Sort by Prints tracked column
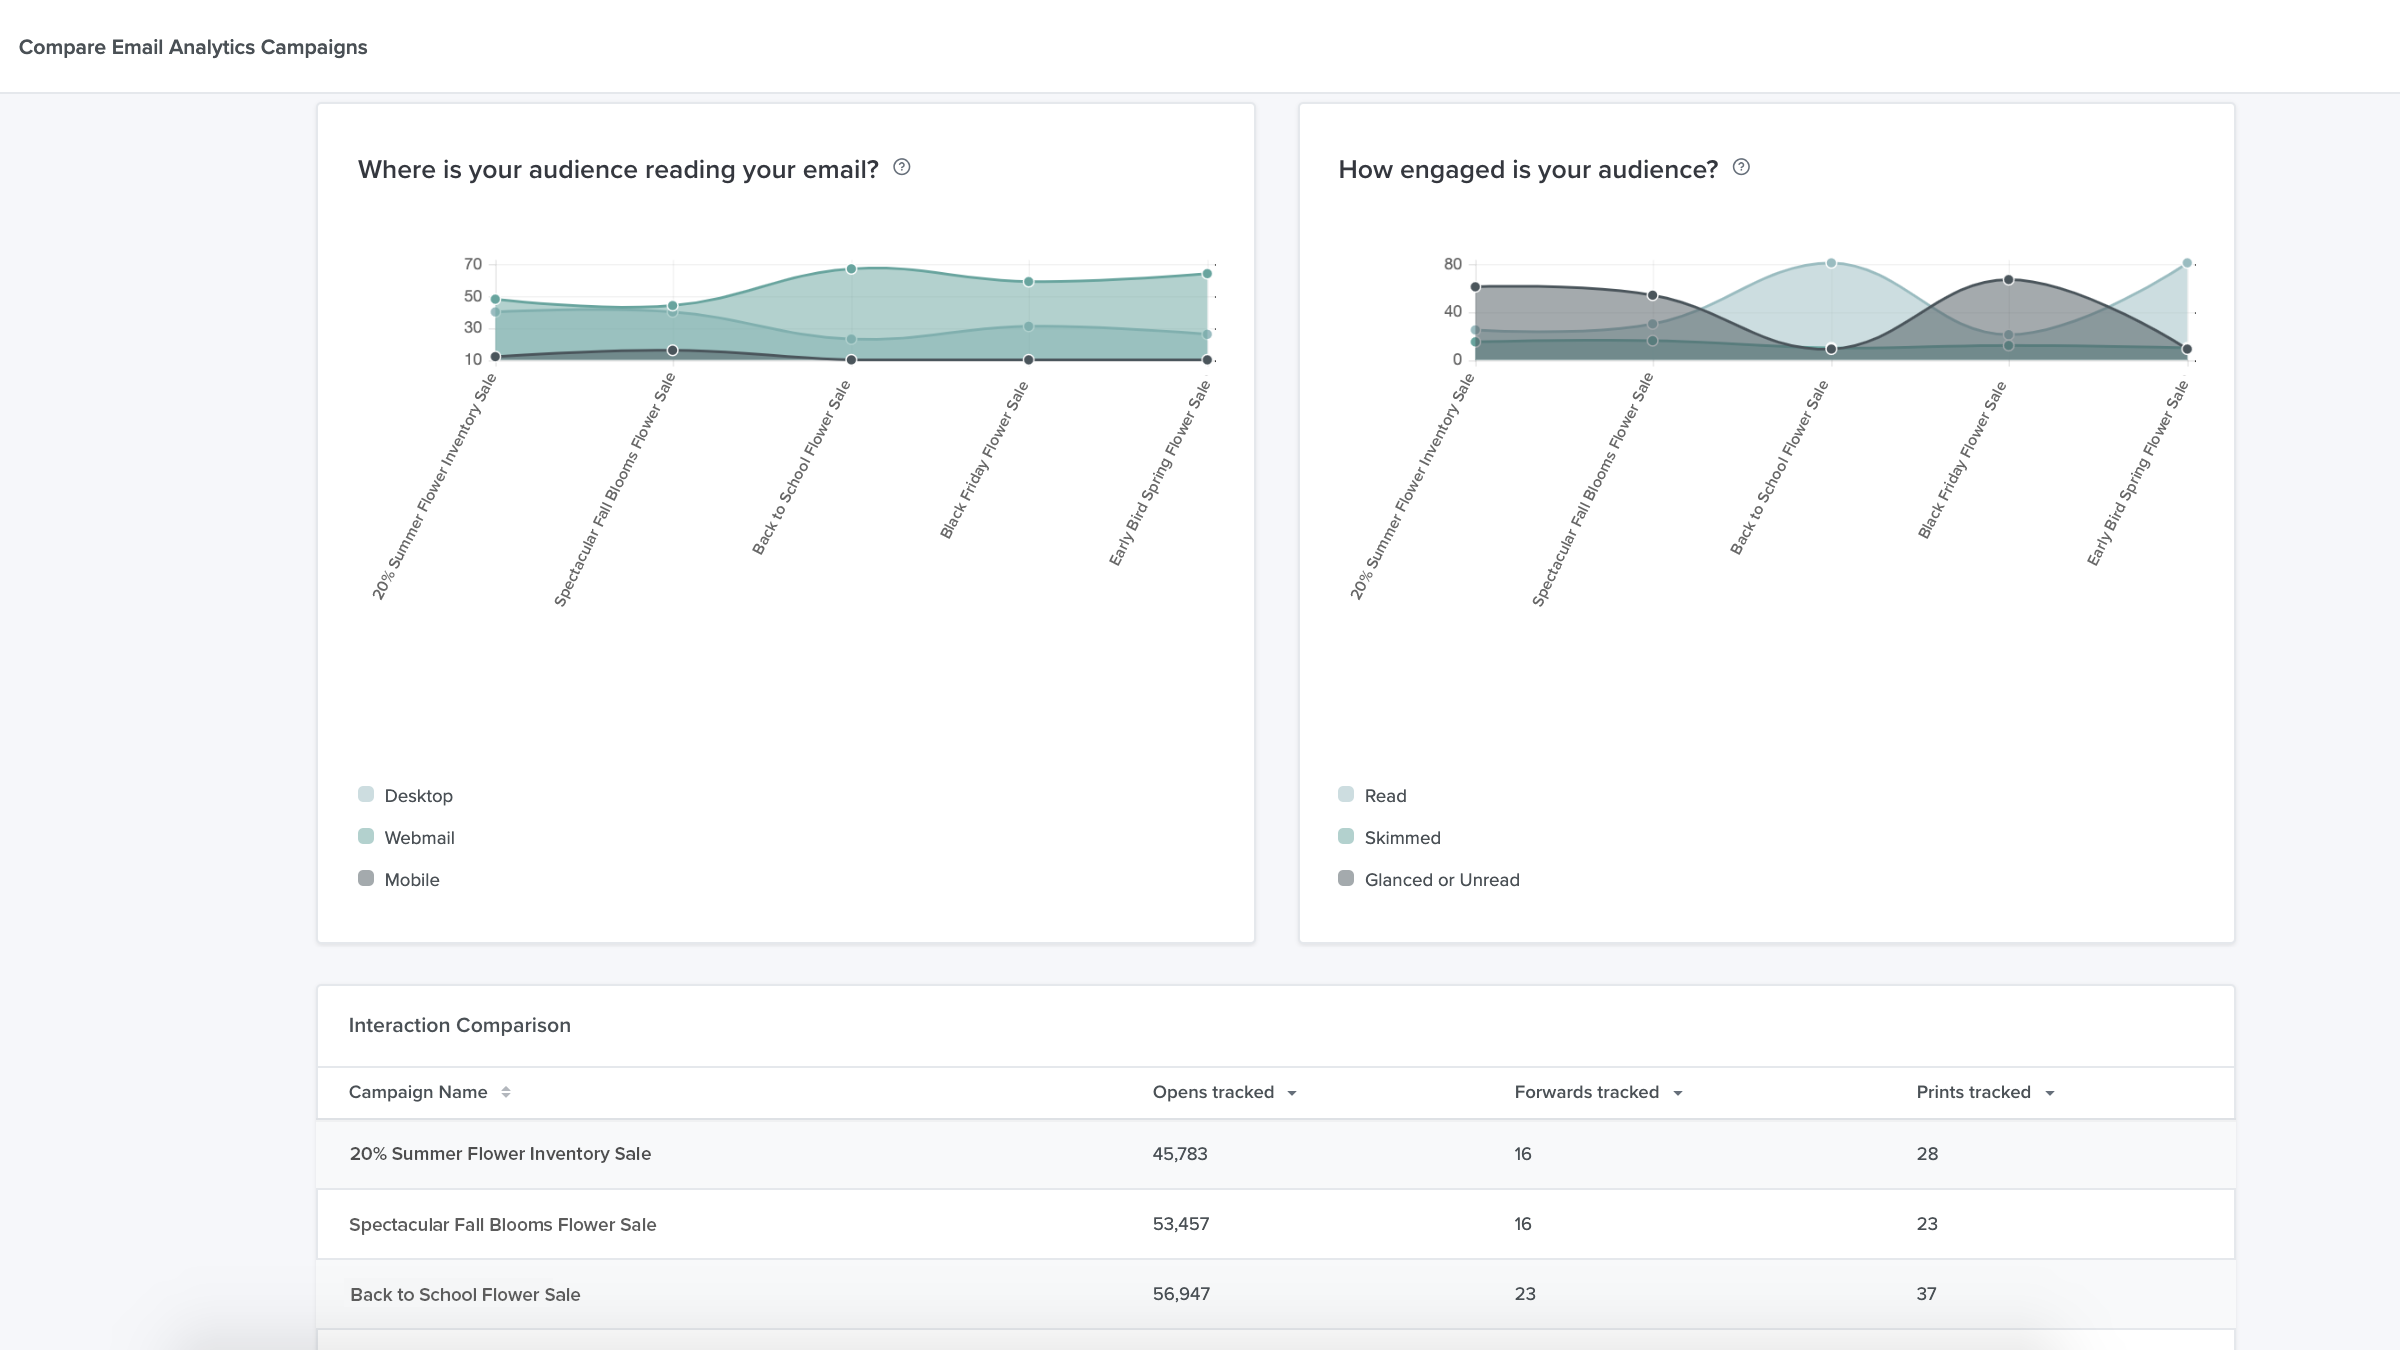 1973,1092
